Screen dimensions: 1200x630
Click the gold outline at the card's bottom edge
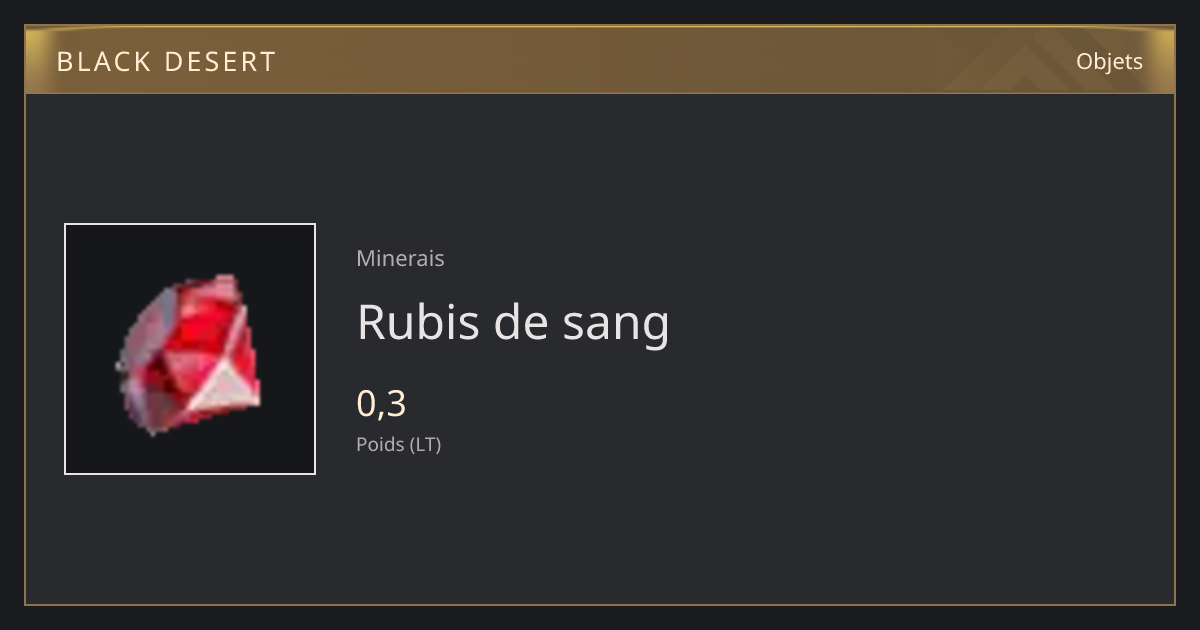tap(600, 604)
